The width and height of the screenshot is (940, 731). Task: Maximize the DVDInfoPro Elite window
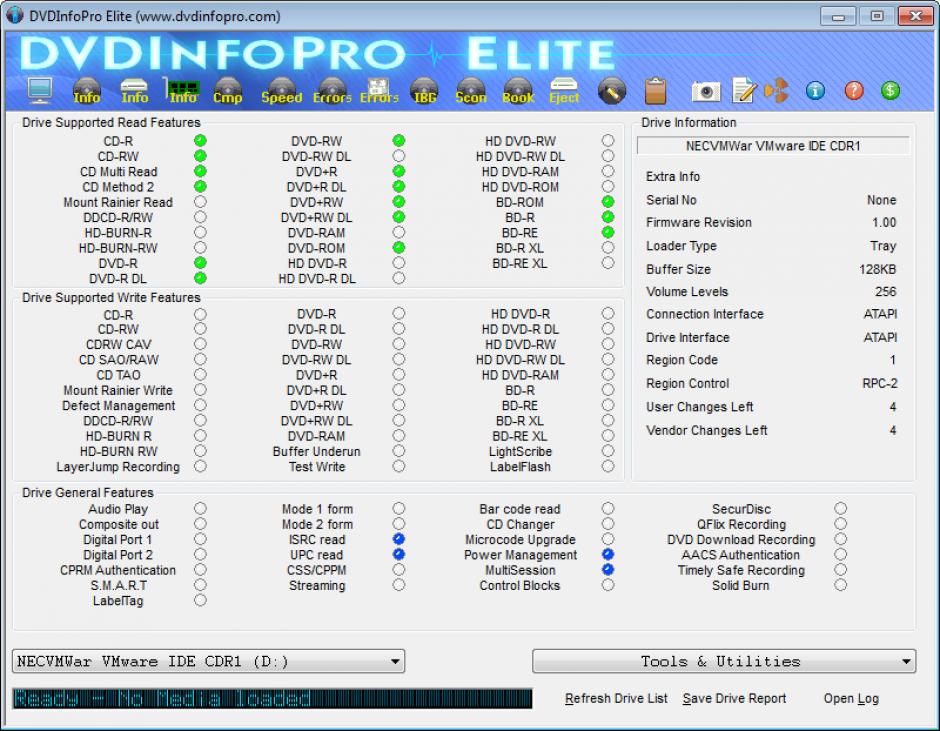tap(876, 16)
